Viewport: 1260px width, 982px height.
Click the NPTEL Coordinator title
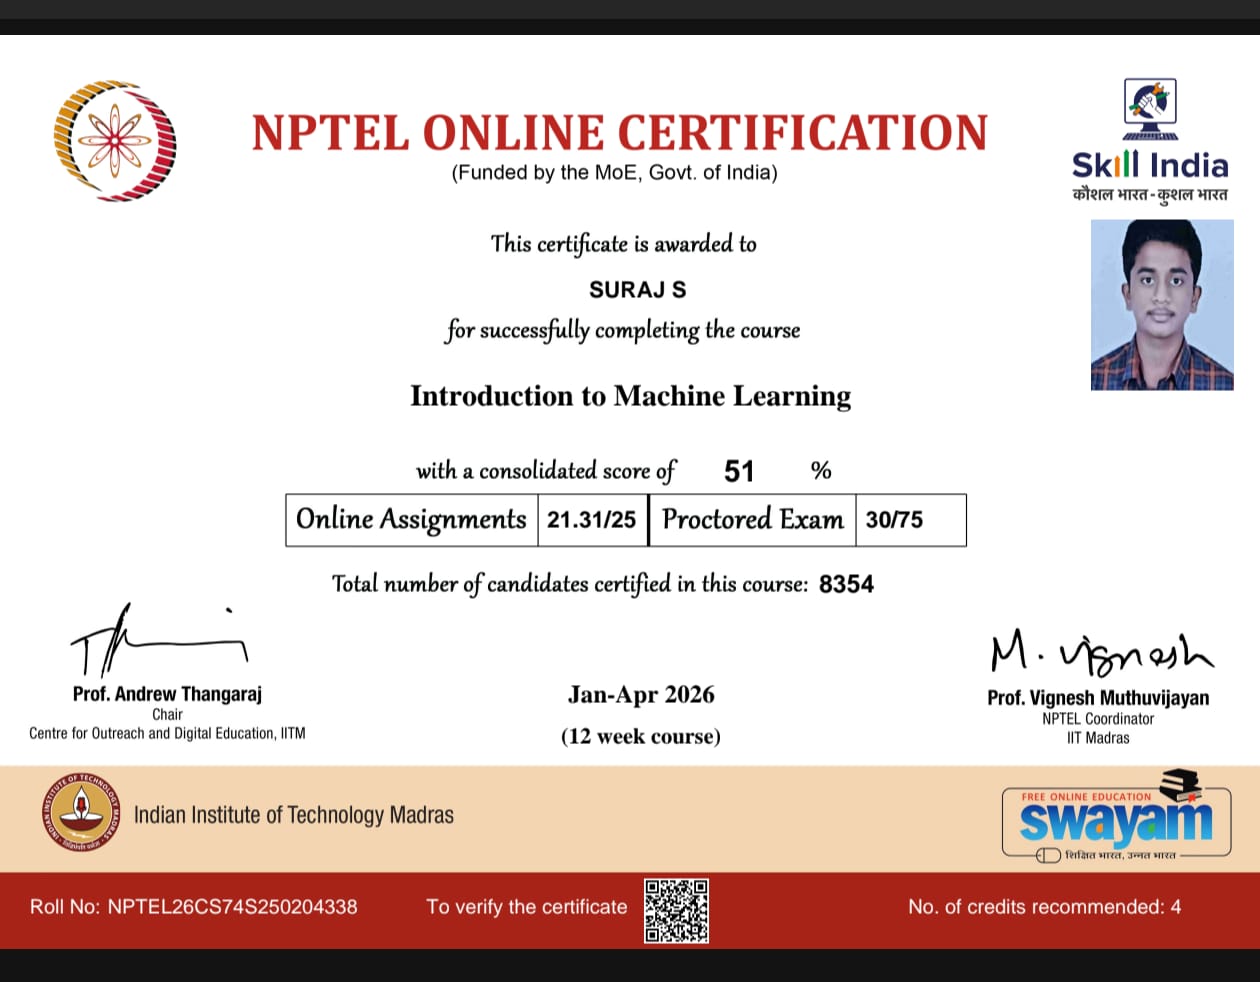pos(1098,719)
